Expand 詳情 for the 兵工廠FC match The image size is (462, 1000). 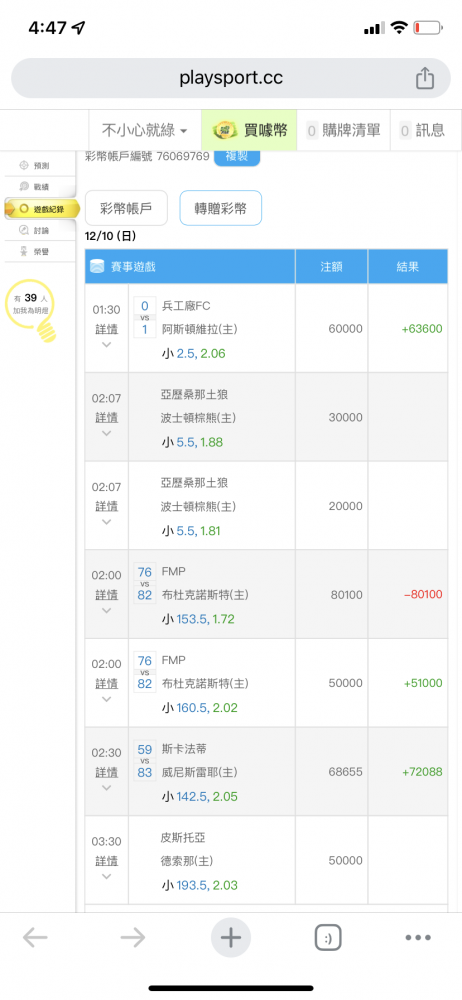point(107,330)
